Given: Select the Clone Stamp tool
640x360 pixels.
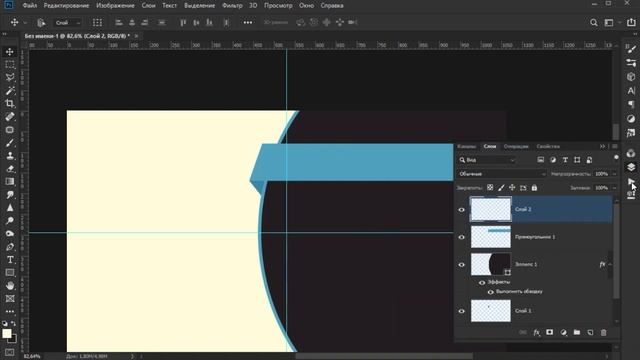Looking at the screenshot, I should pyautogui.click(x=10, y=156).
